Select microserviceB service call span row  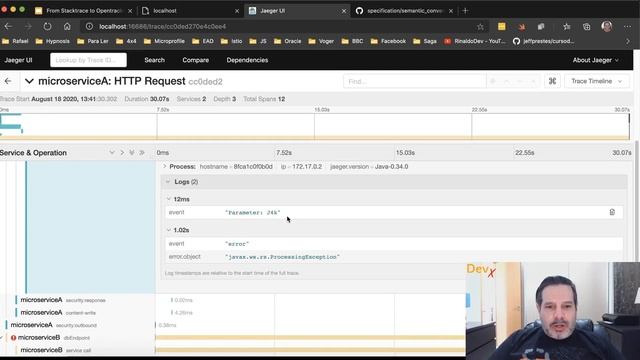[x=78, y=350]
